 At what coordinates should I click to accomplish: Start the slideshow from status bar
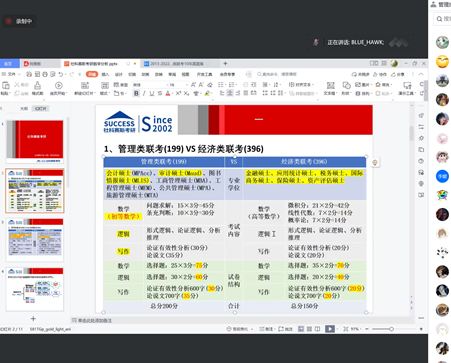tap(330, 329)
